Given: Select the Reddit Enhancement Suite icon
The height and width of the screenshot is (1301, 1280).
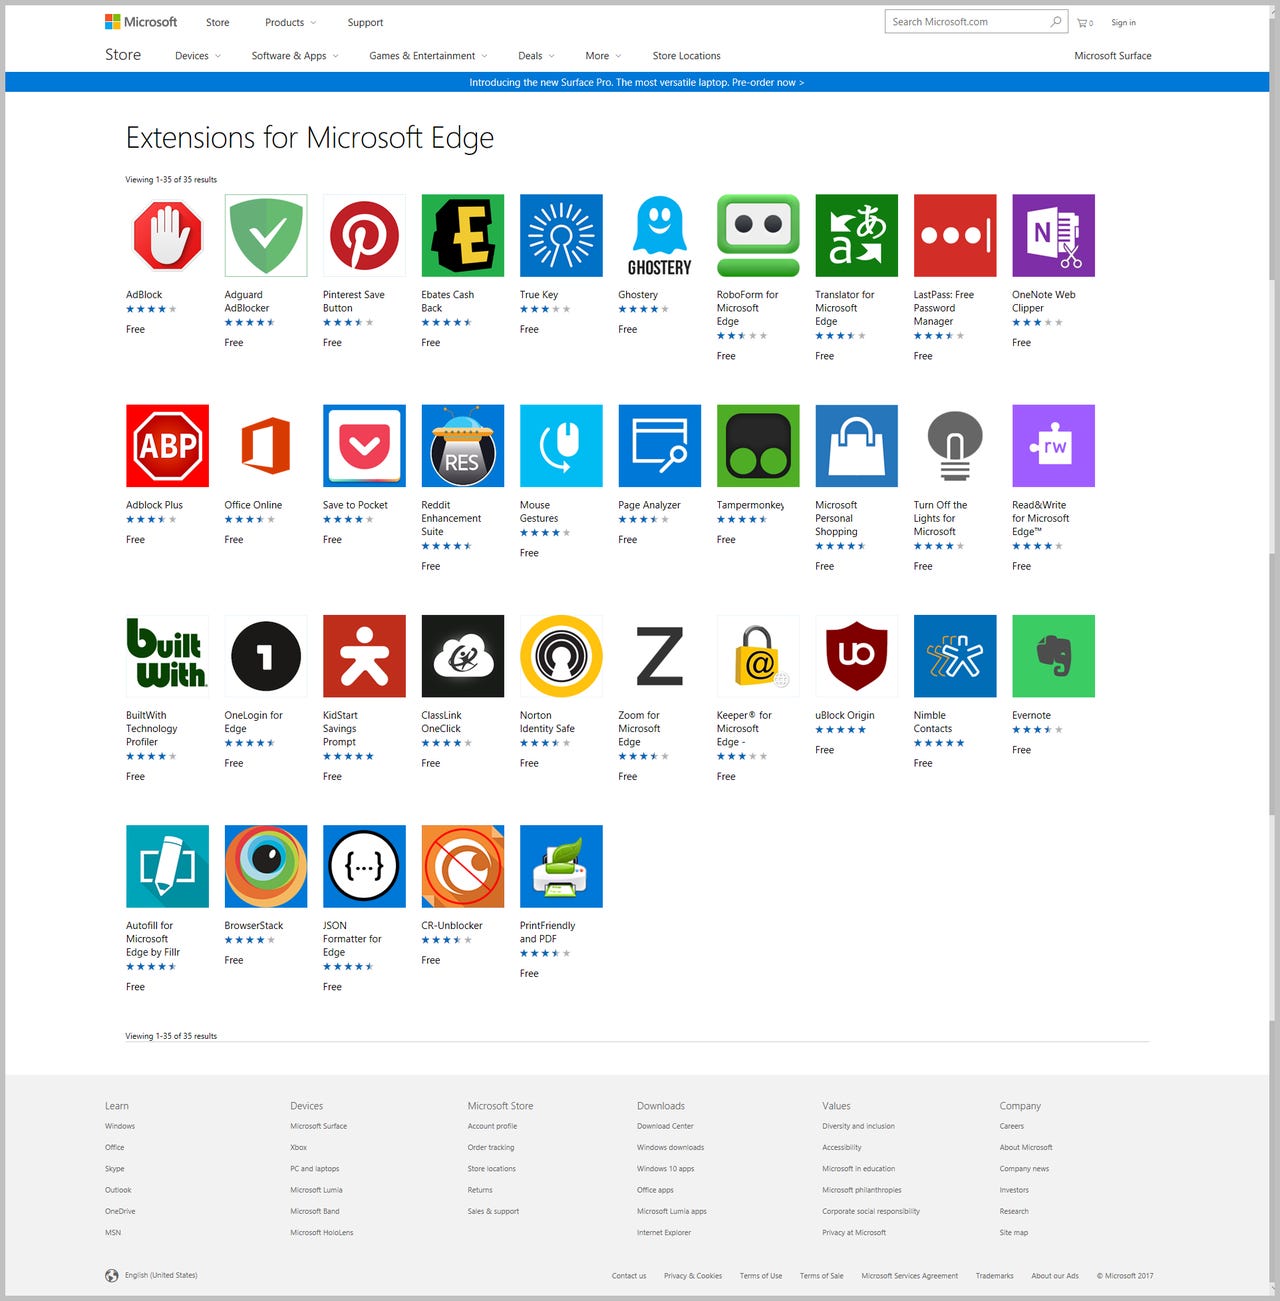Looking at the screenshot, I should click(x=462, y=446).
